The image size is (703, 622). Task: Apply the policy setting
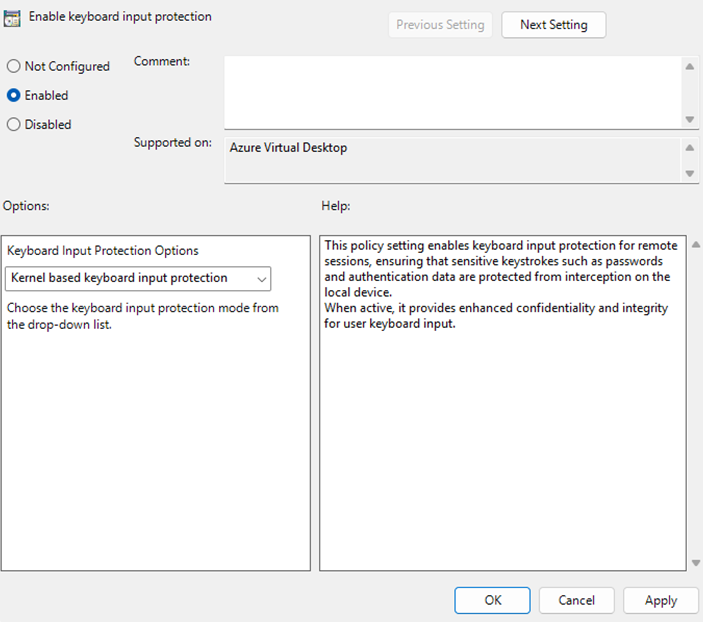pyautogui.click(x=660, y=600)
